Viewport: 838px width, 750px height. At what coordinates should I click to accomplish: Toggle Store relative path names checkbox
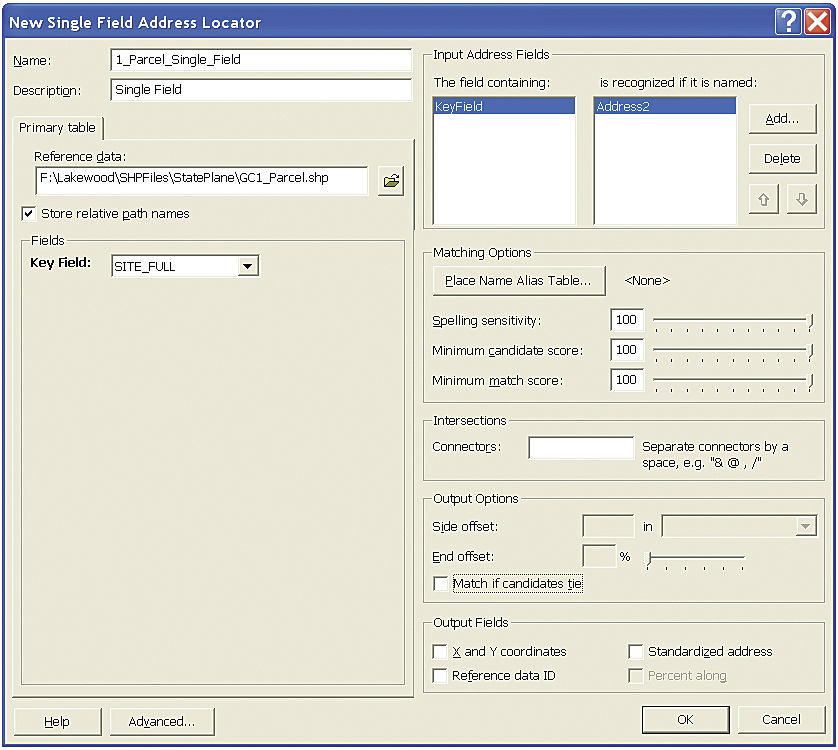pos(28,213)
